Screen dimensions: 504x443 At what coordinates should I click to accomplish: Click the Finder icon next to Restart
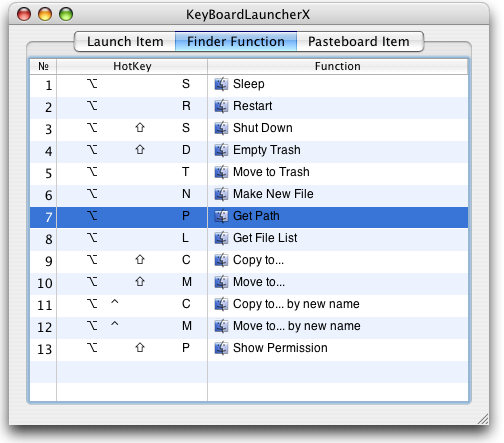click(221, 106)
